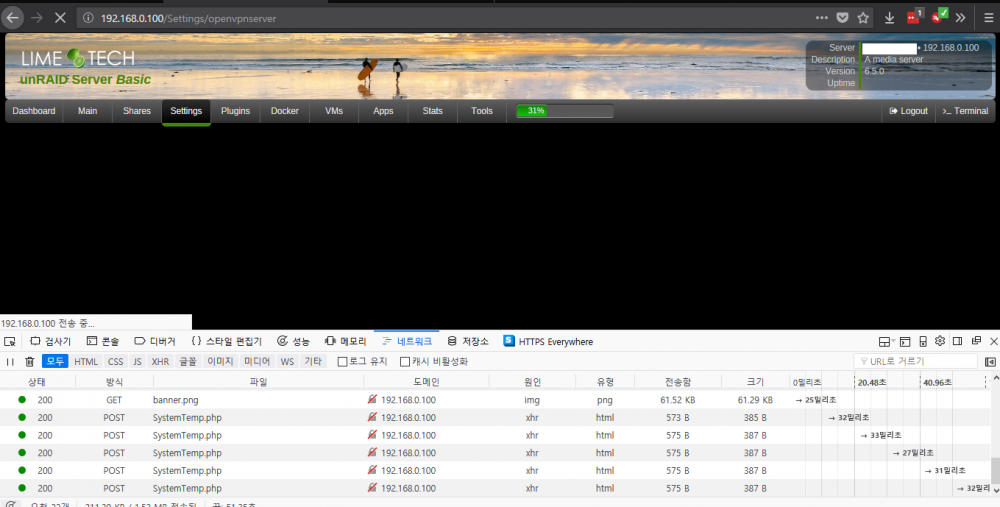Screen dimensions: 1000x507
Task: Enable the 로그 유지 checkbox
Action: [x=342, y=362]
